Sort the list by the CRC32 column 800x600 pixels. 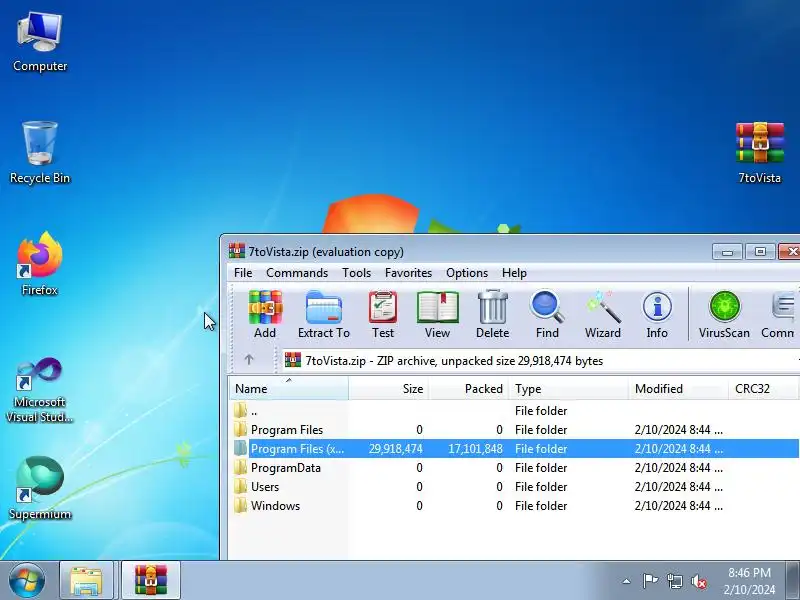click(763, 388)
